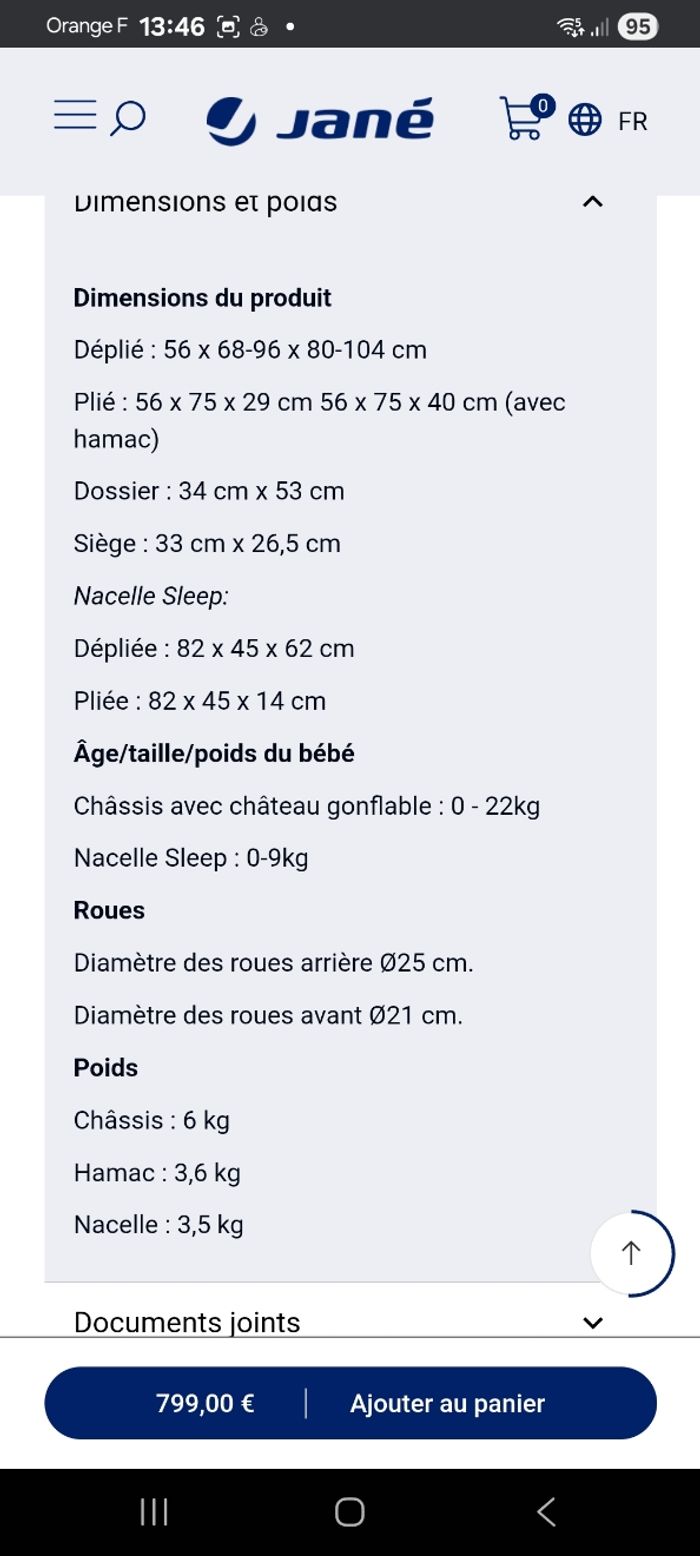Tap the 799,00 € price label

(205, 1404)
